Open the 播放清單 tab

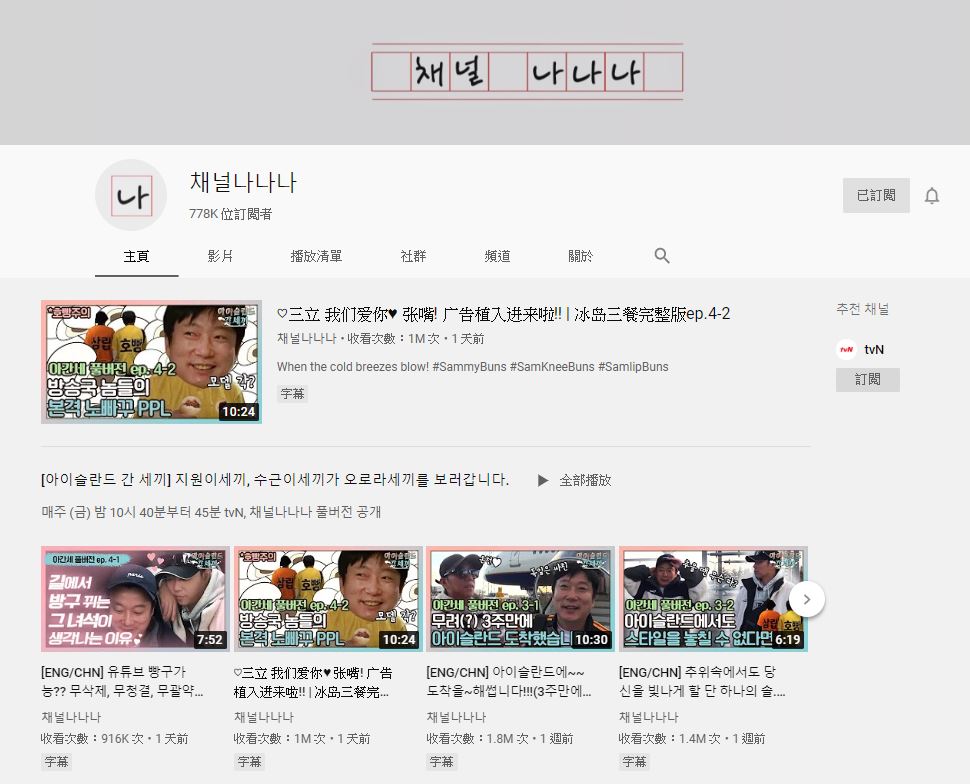pyautogui.click(x=316, y=256)
